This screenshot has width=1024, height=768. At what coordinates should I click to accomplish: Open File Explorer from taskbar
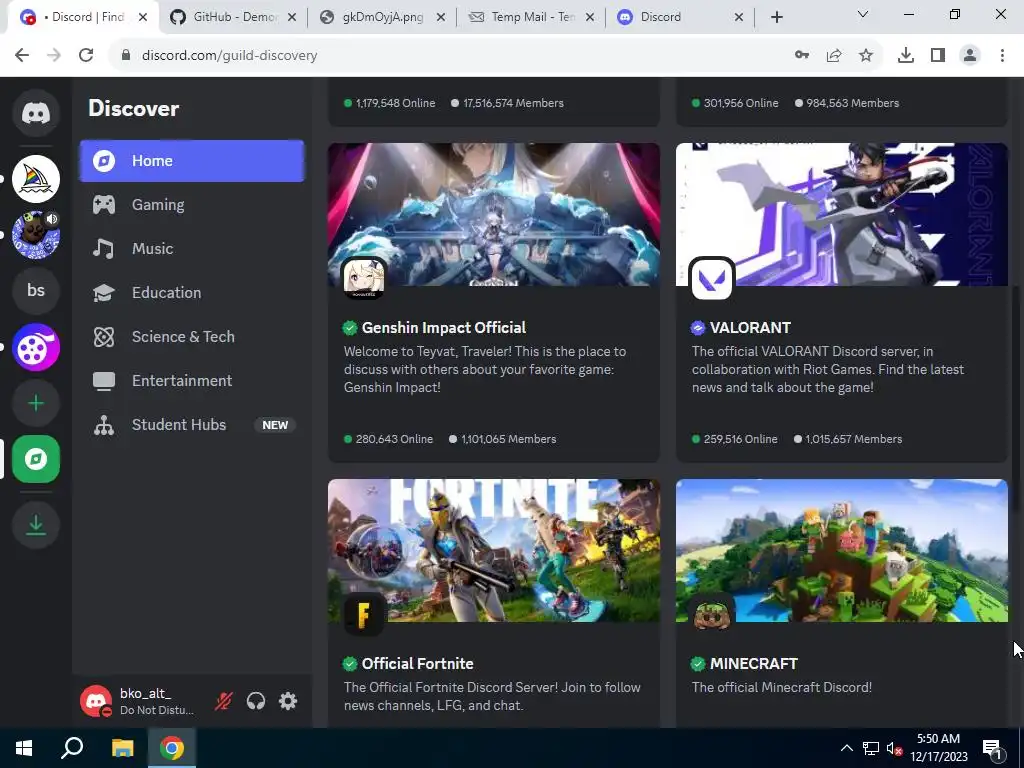click(x=122, y=748)
